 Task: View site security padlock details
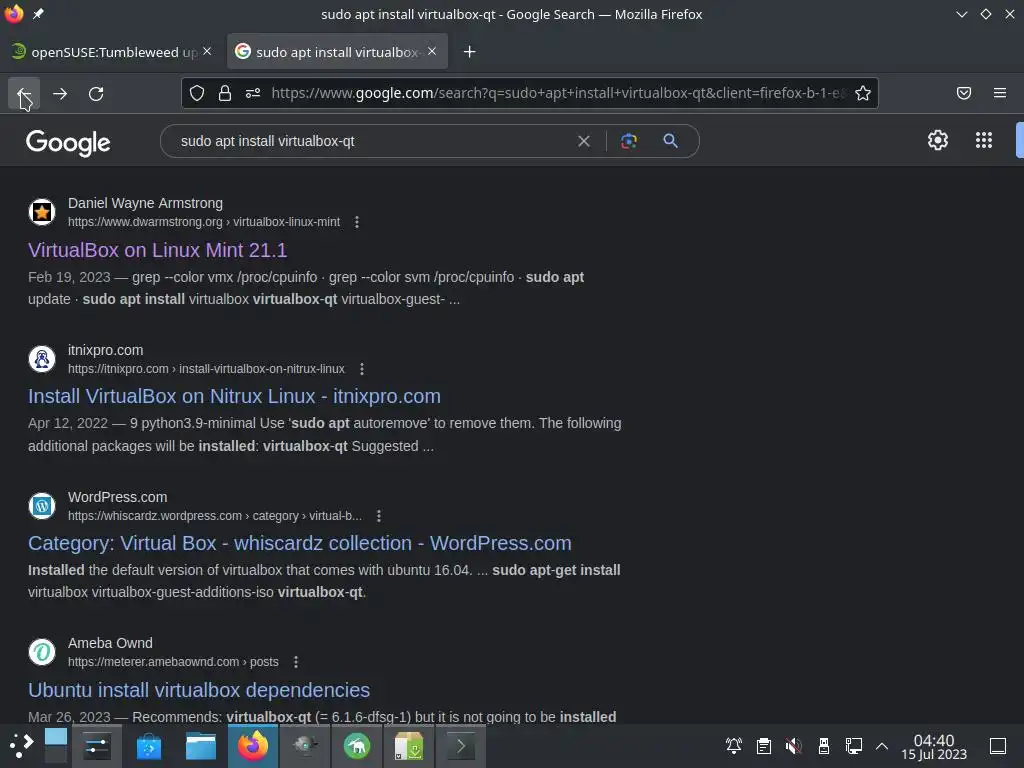[x=225, y=93]
